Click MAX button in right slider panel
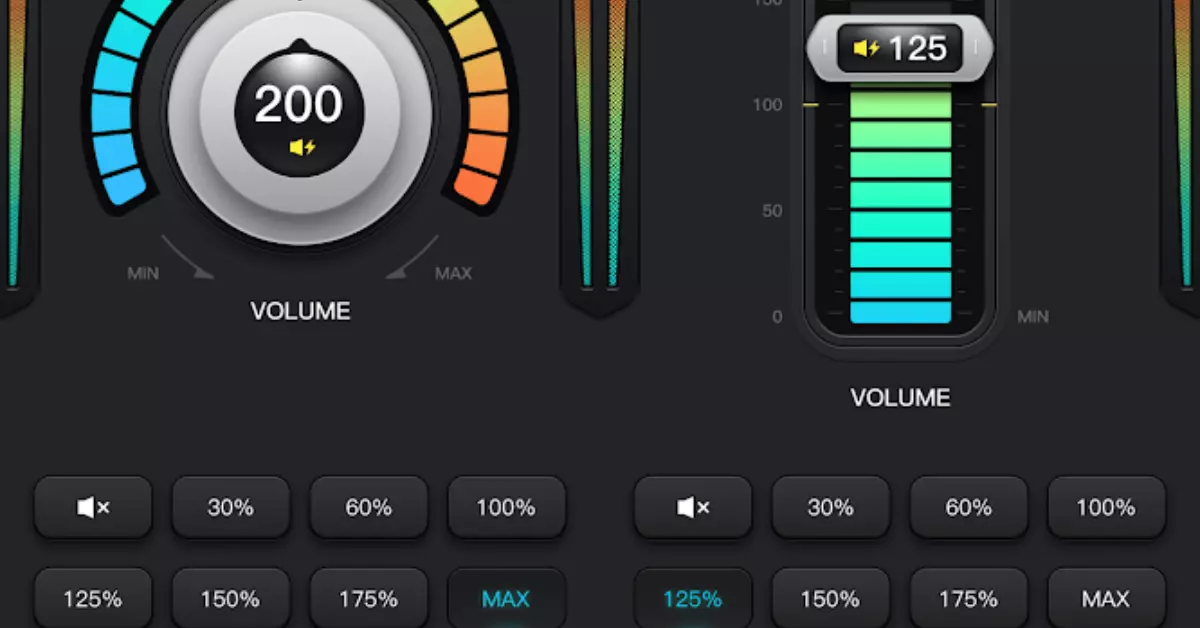This screenshot has width=1200, height=628. point(1106,598)
